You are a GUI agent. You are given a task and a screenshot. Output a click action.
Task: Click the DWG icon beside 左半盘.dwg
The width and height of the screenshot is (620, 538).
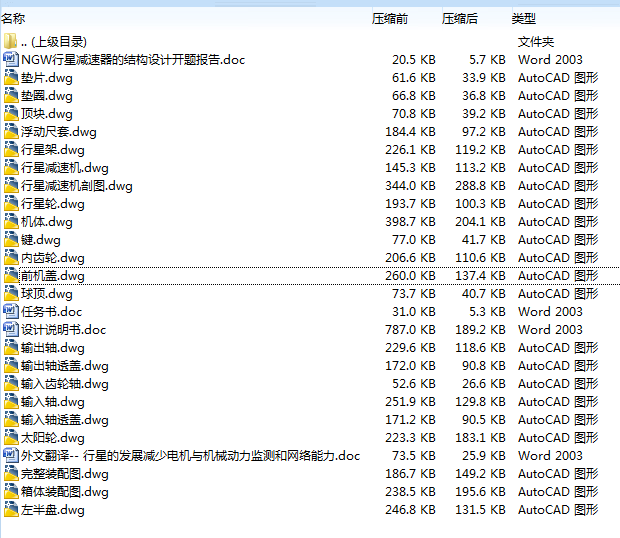click(x=11, y=509)
